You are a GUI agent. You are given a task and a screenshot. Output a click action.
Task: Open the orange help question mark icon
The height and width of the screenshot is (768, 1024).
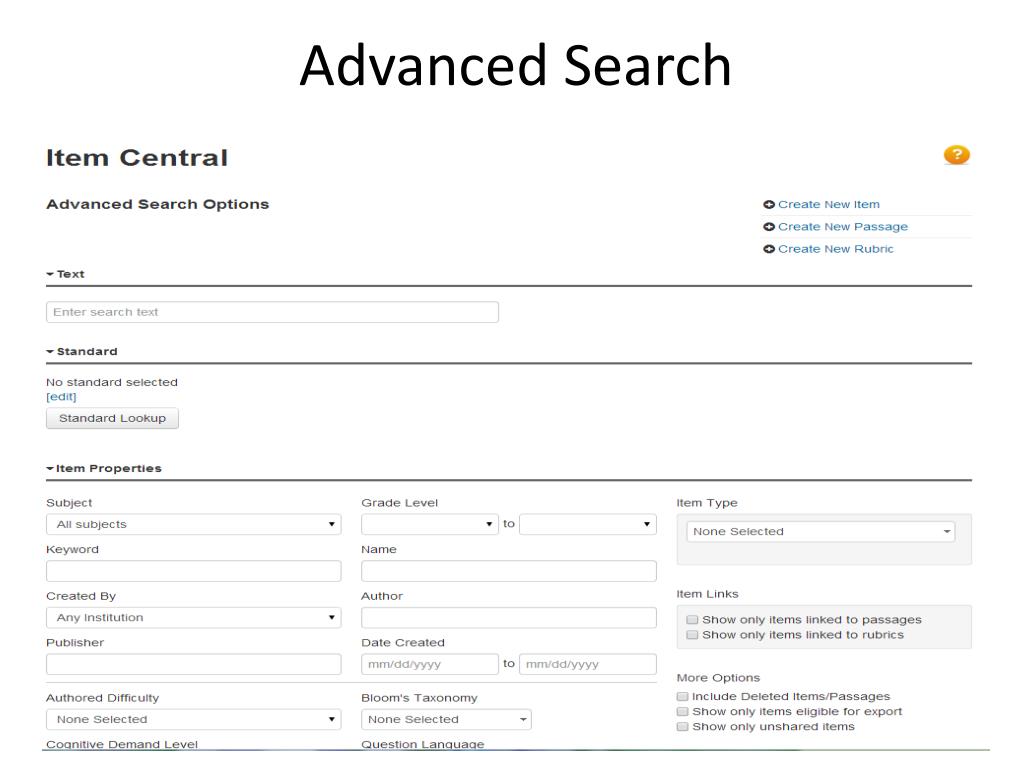pyautogui.click(x=956, y=155)
